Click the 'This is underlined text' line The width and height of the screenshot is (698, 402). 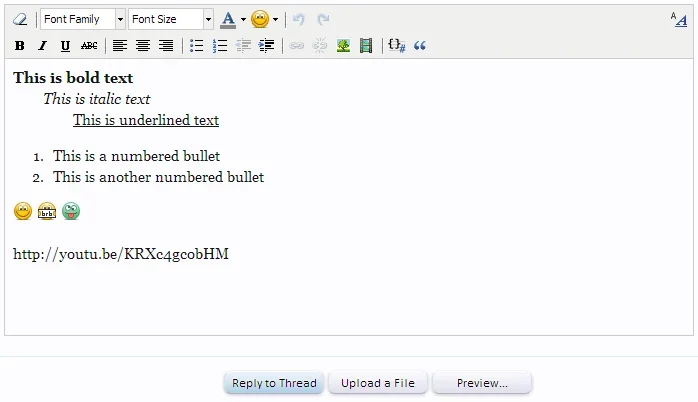click(146, 120)
